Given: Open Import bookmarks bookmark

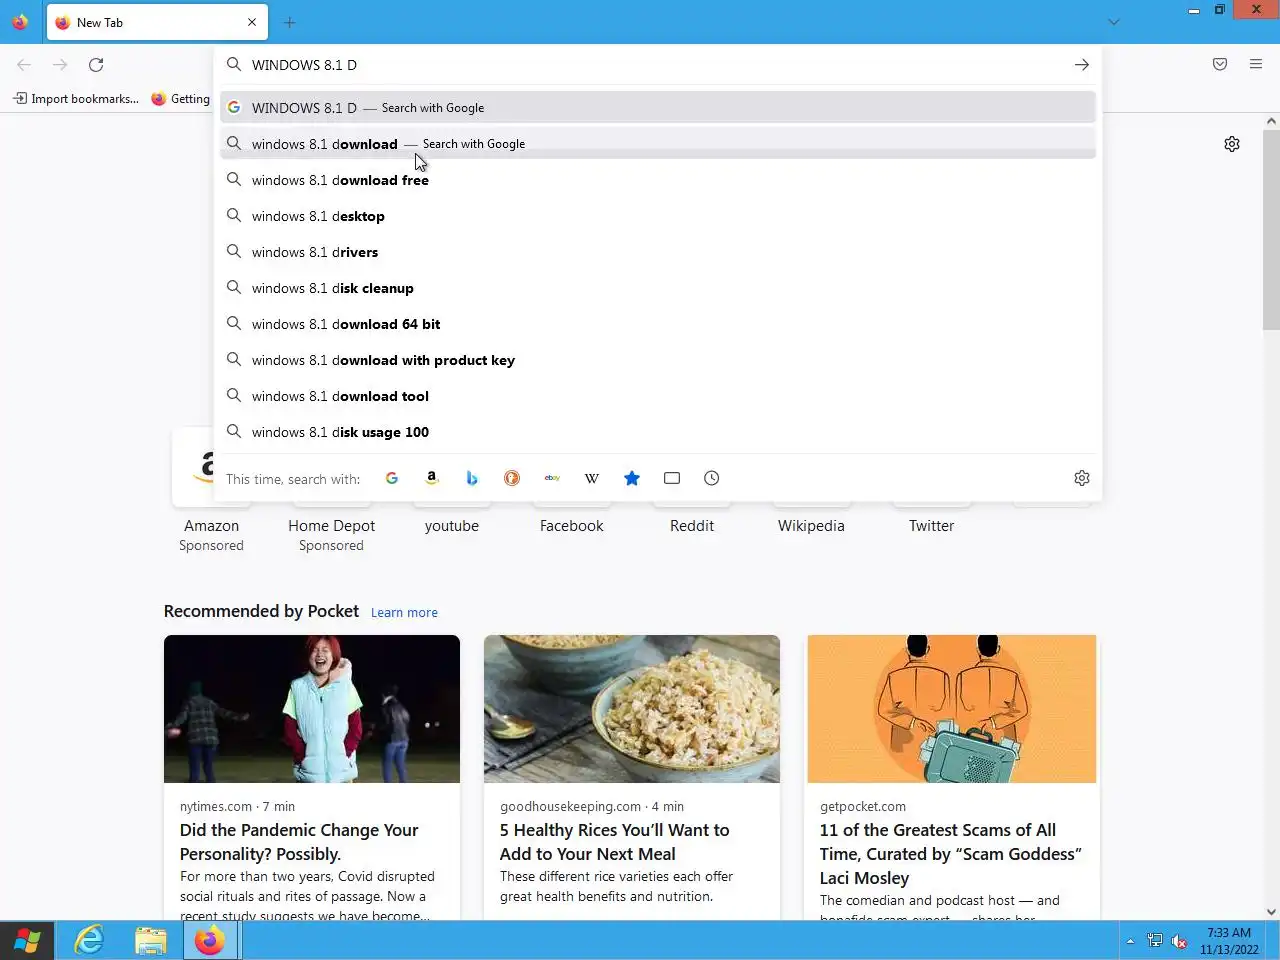Looking at the screenshot, I should tap(75, 98).
